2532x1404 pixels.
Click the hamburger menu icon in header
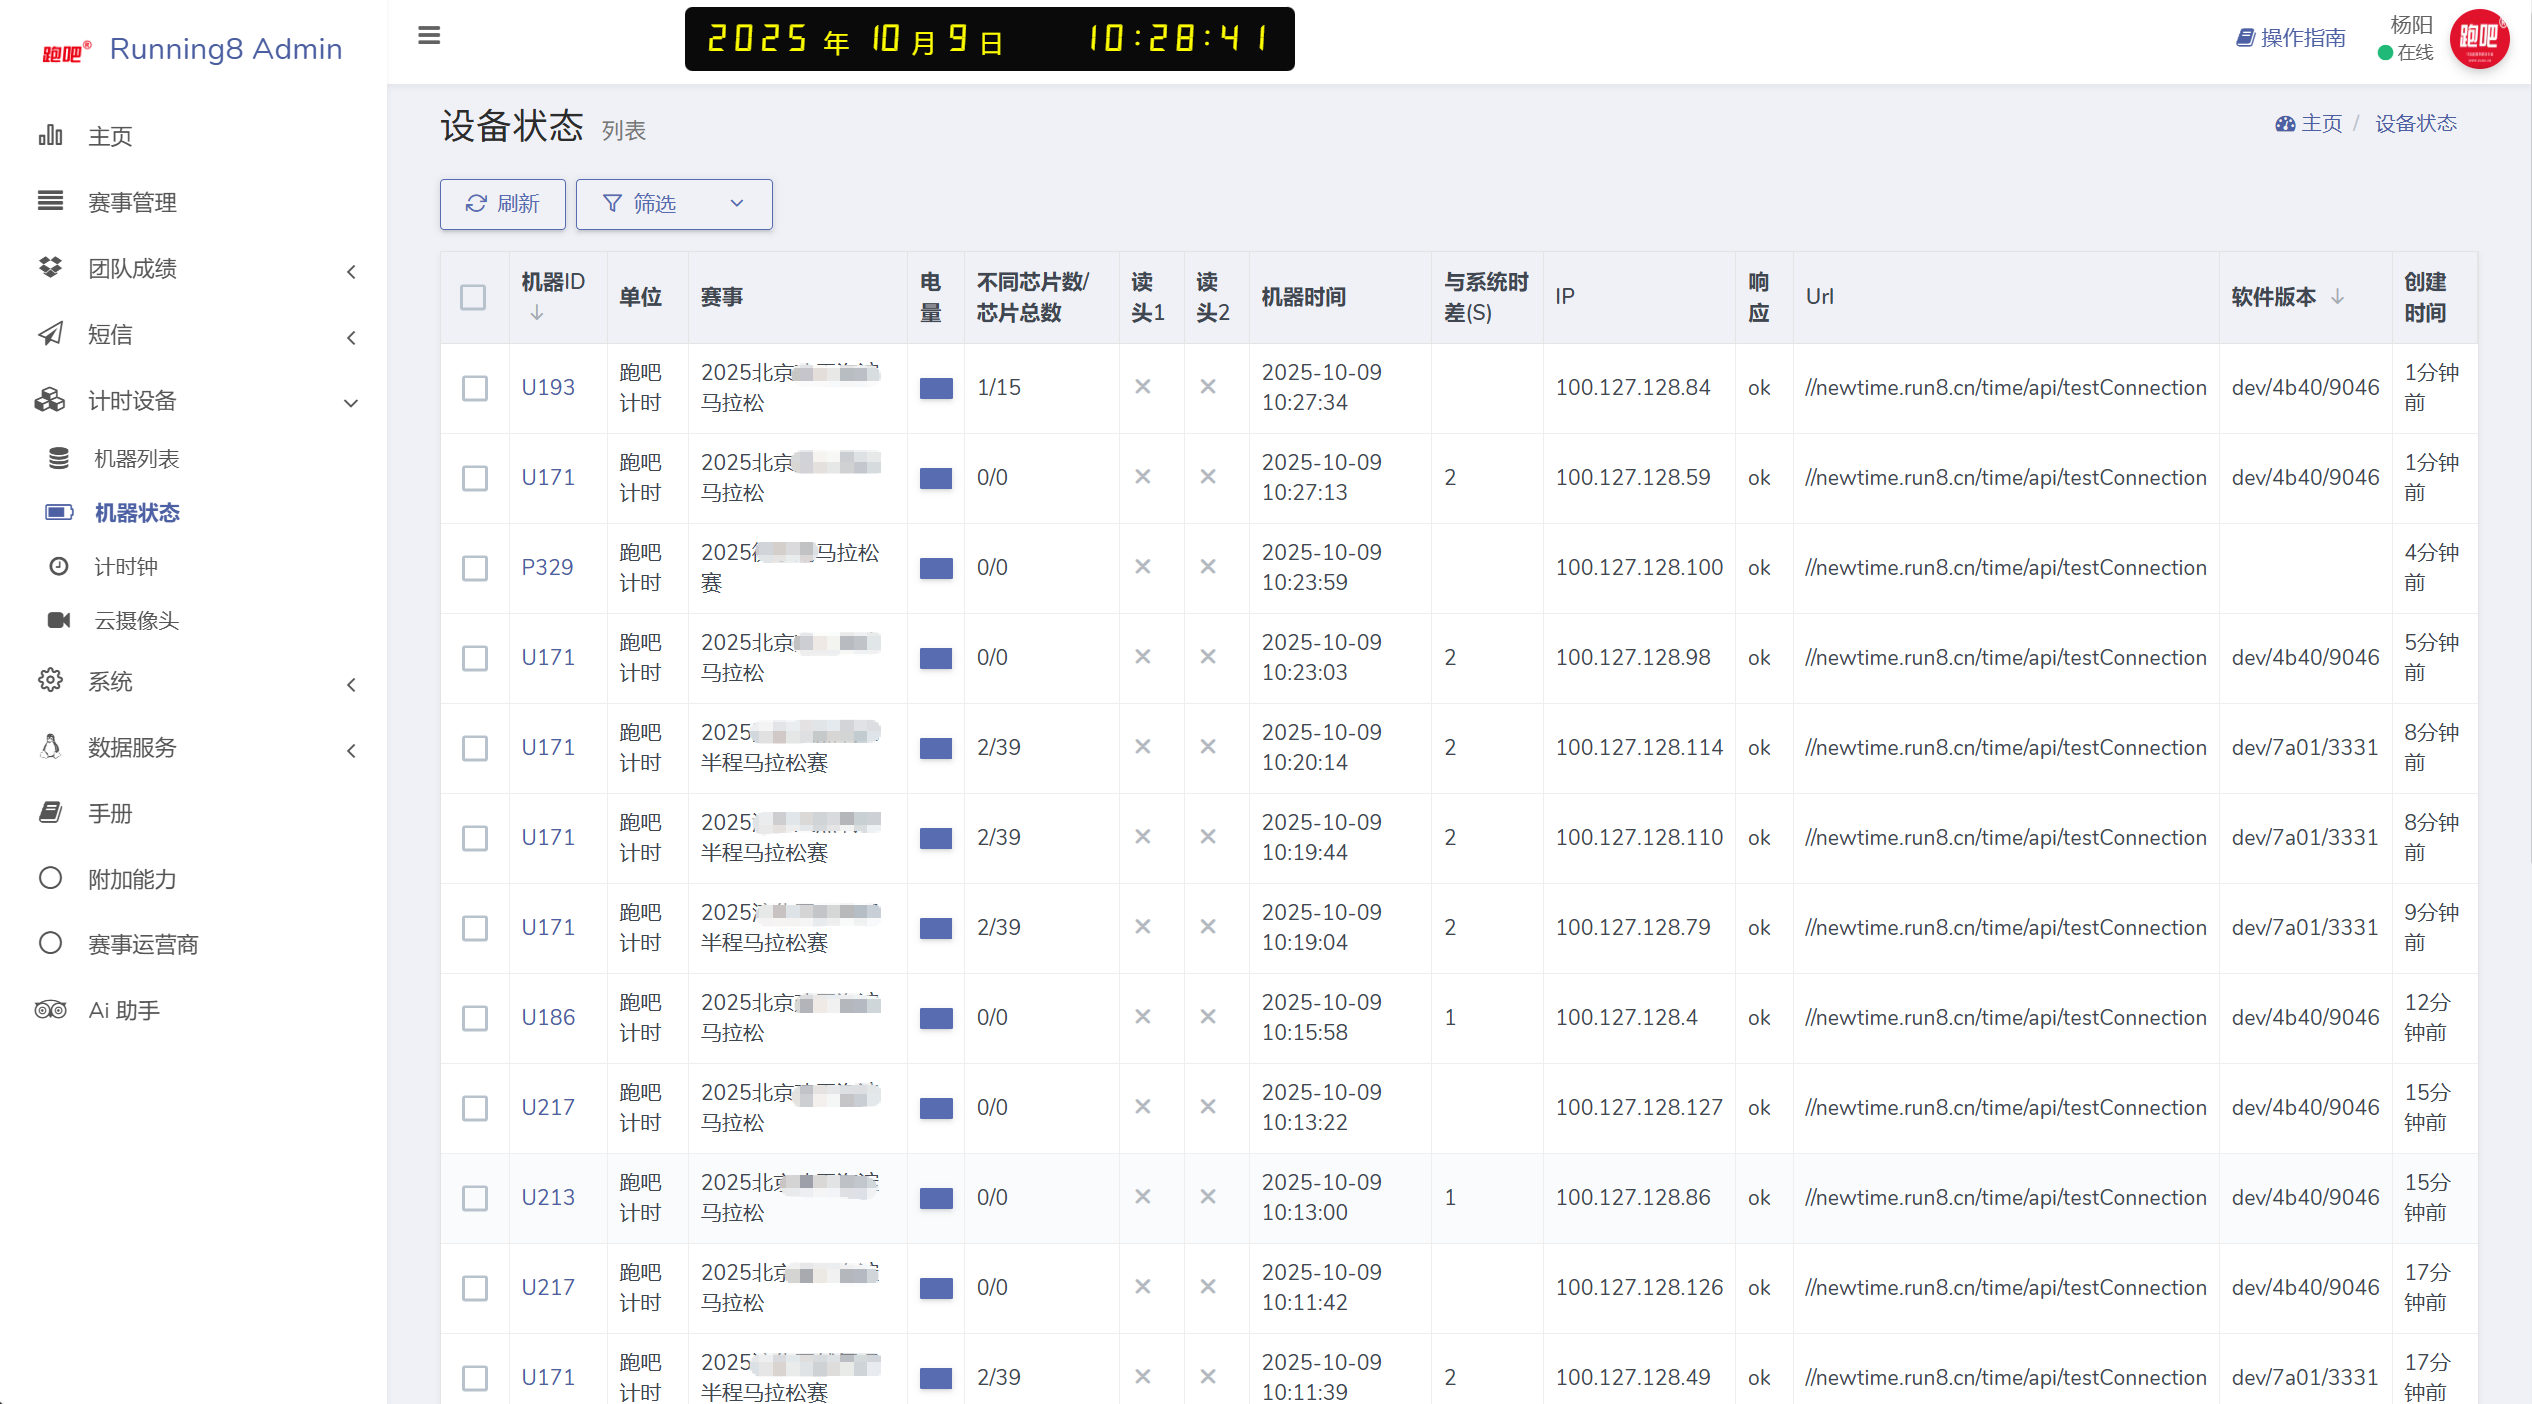(x=429, y=36)
